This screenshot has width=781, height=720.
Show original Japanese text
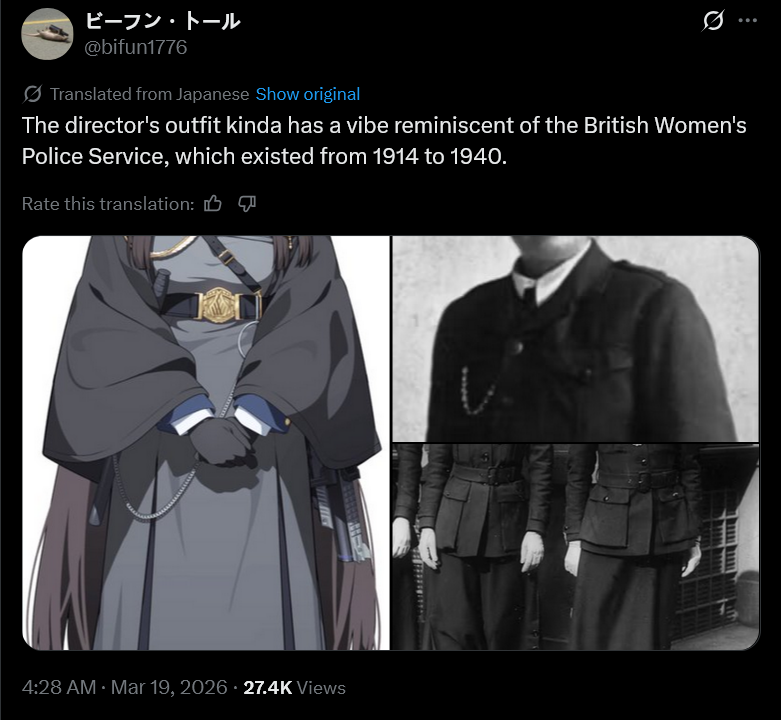(x=307, y=94)
